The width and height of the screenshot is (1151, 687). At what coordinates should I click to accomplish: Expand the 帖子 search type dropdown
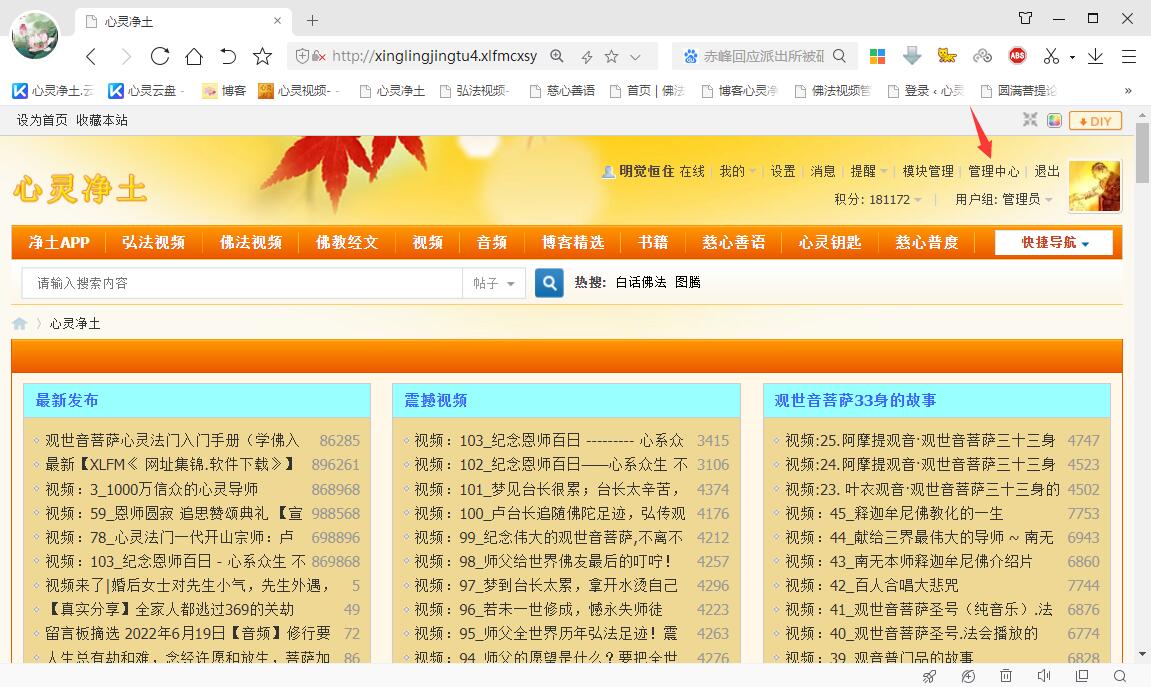(493, 283)
